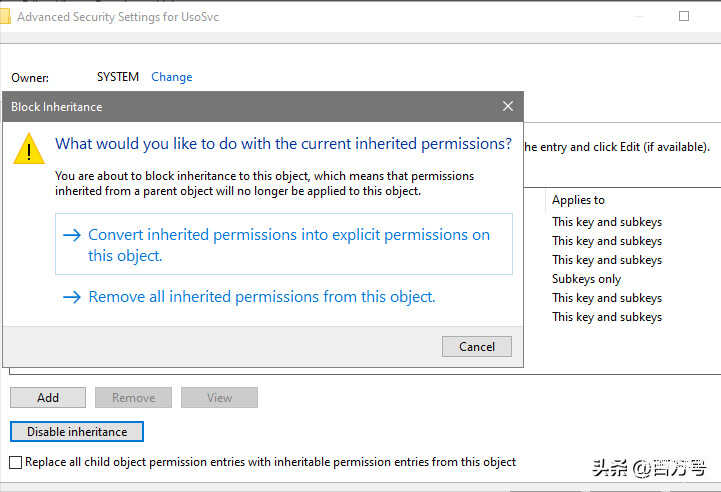Click the Applies to column header
Viewport: 721px width, 492px height.
click(x=579, y=200)
